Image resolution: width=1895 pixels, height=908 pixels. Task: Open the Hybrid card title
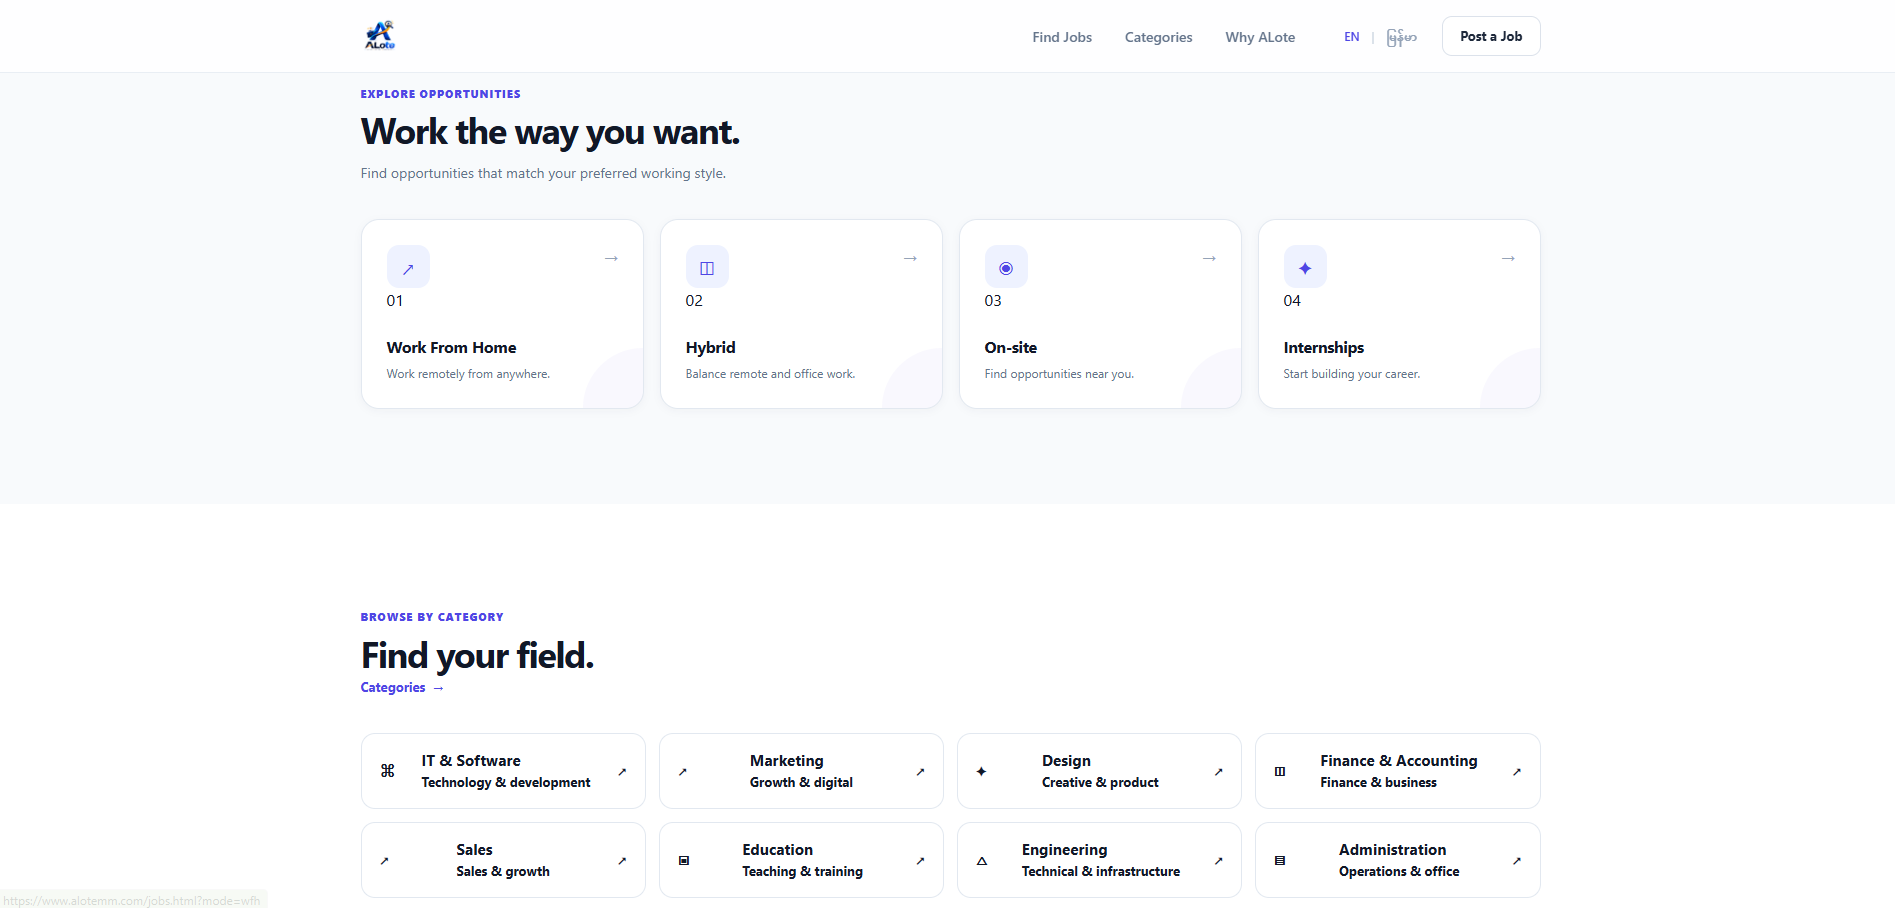pyautogui.click(x=710, y=348)
